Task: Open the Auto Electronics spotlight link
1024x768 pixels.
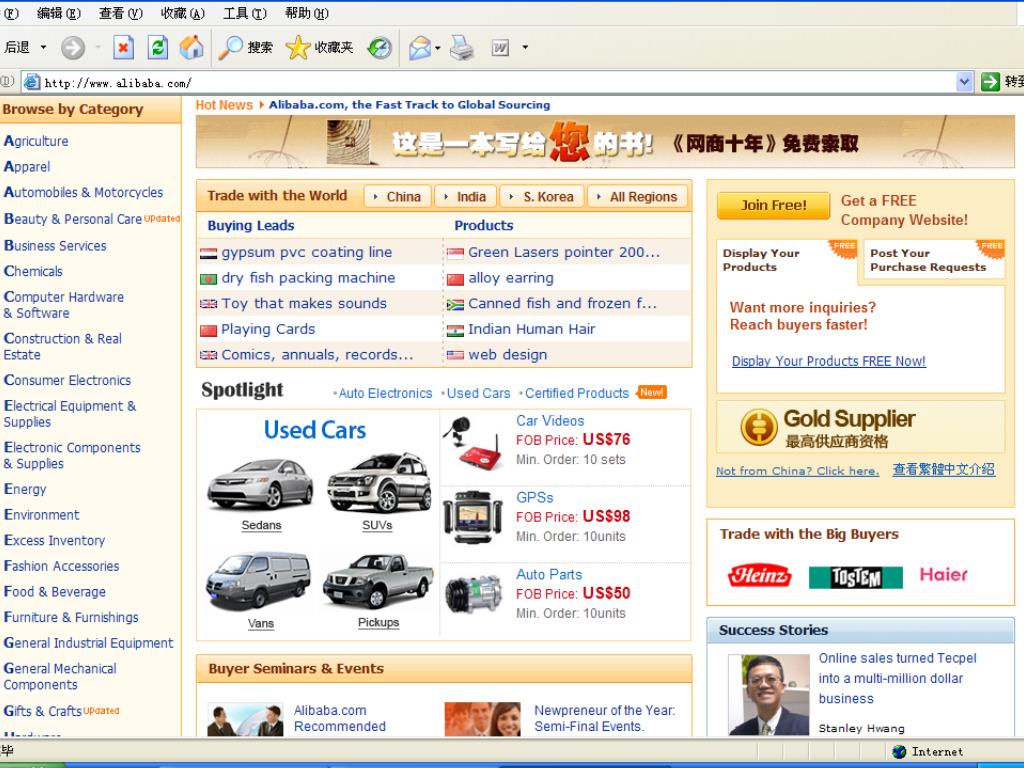Action: (x=385, y=393)
